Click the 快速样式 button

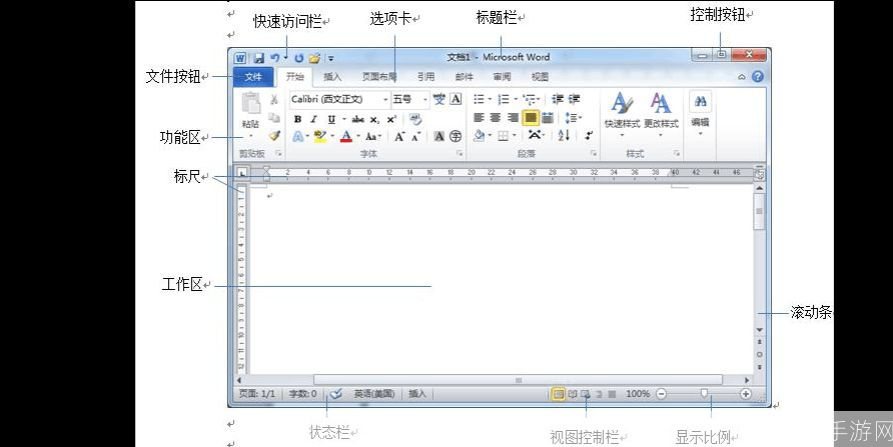click(622, 116)
